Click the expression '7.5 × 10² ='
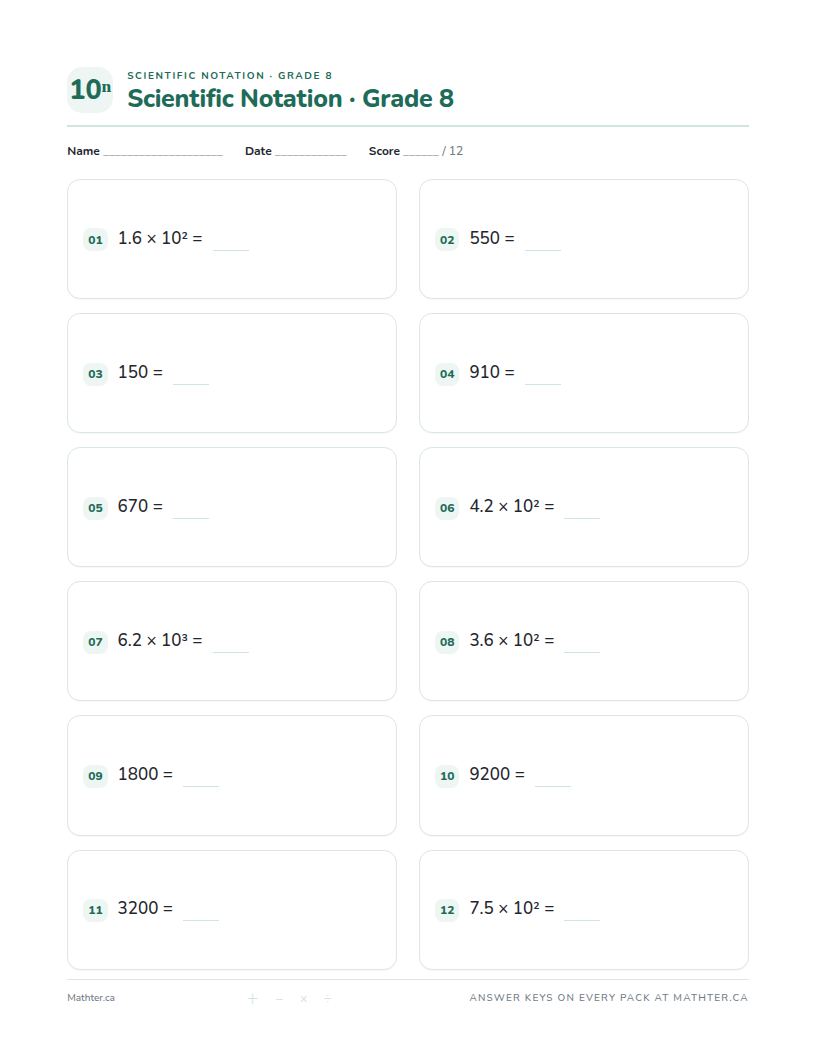Screen dimensions: 816x1056 512,908
